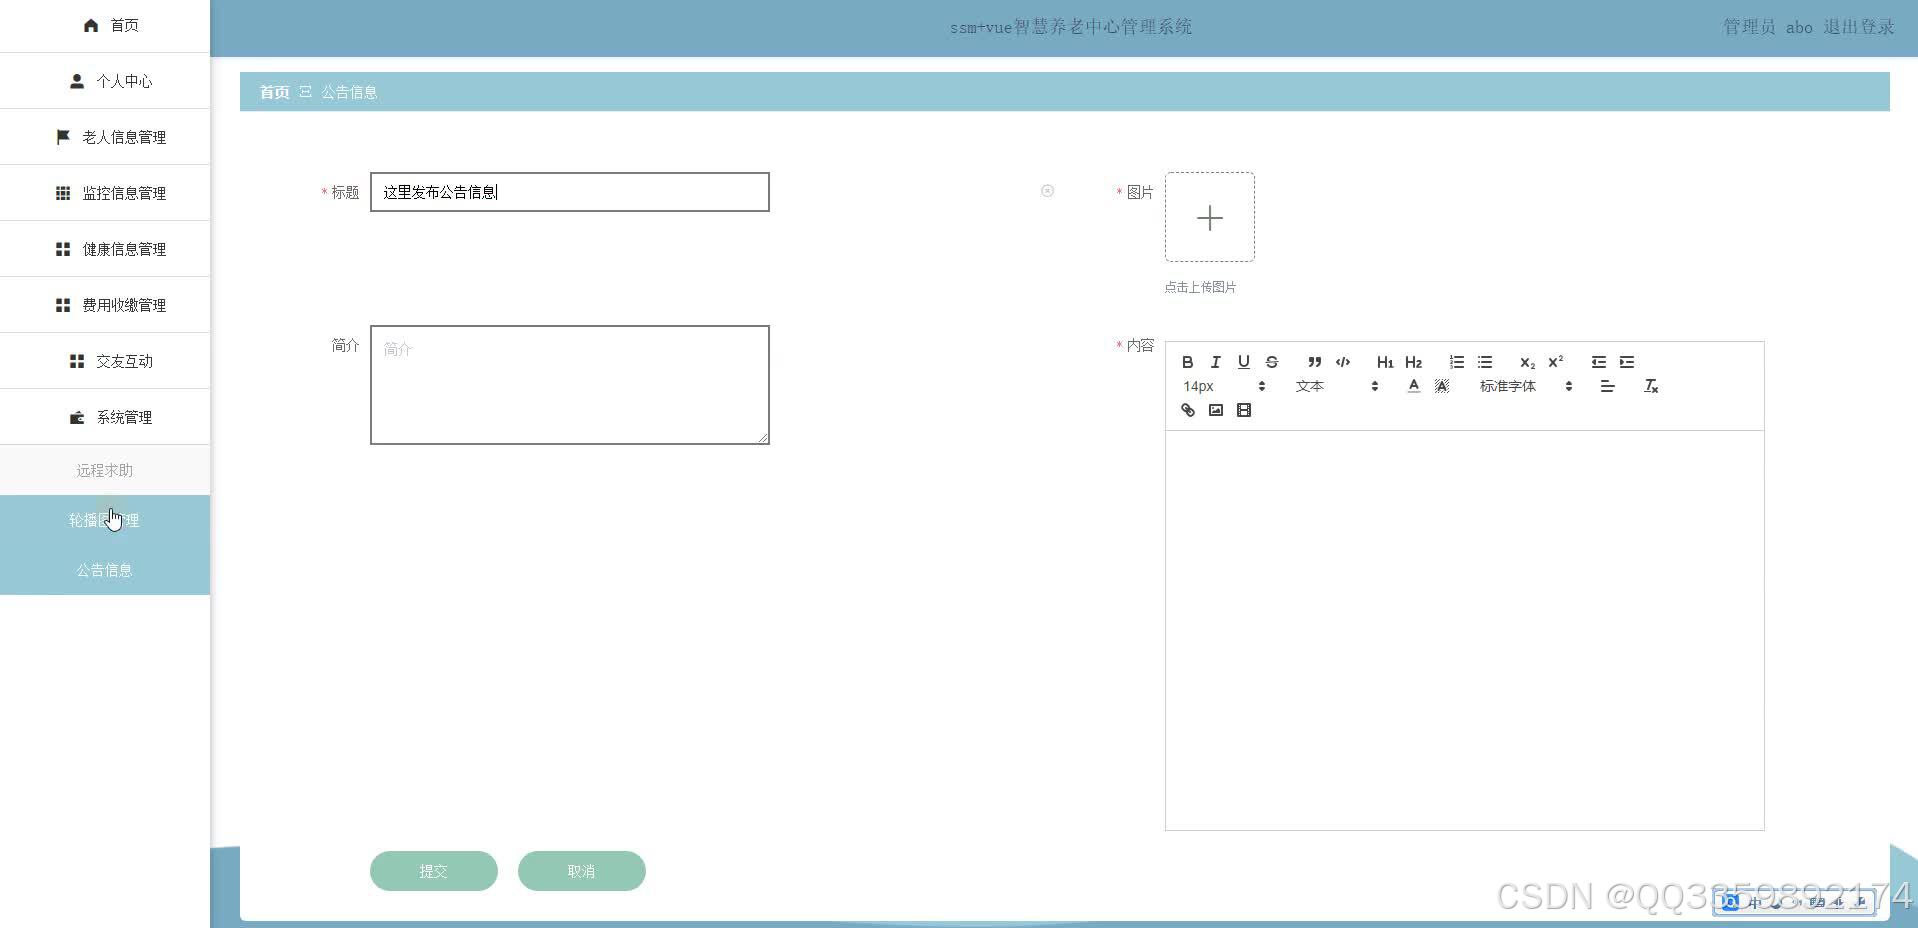Apply the H2 heading style
Viewport: 1918px width, 928px height.
coord(1413,362)
